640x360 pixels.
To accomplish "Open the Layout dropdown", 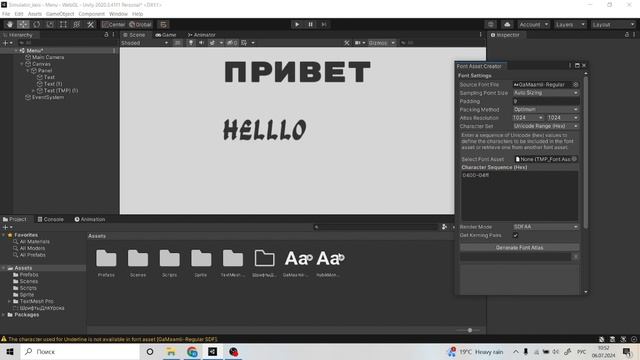I will click(x=613, y=24).
